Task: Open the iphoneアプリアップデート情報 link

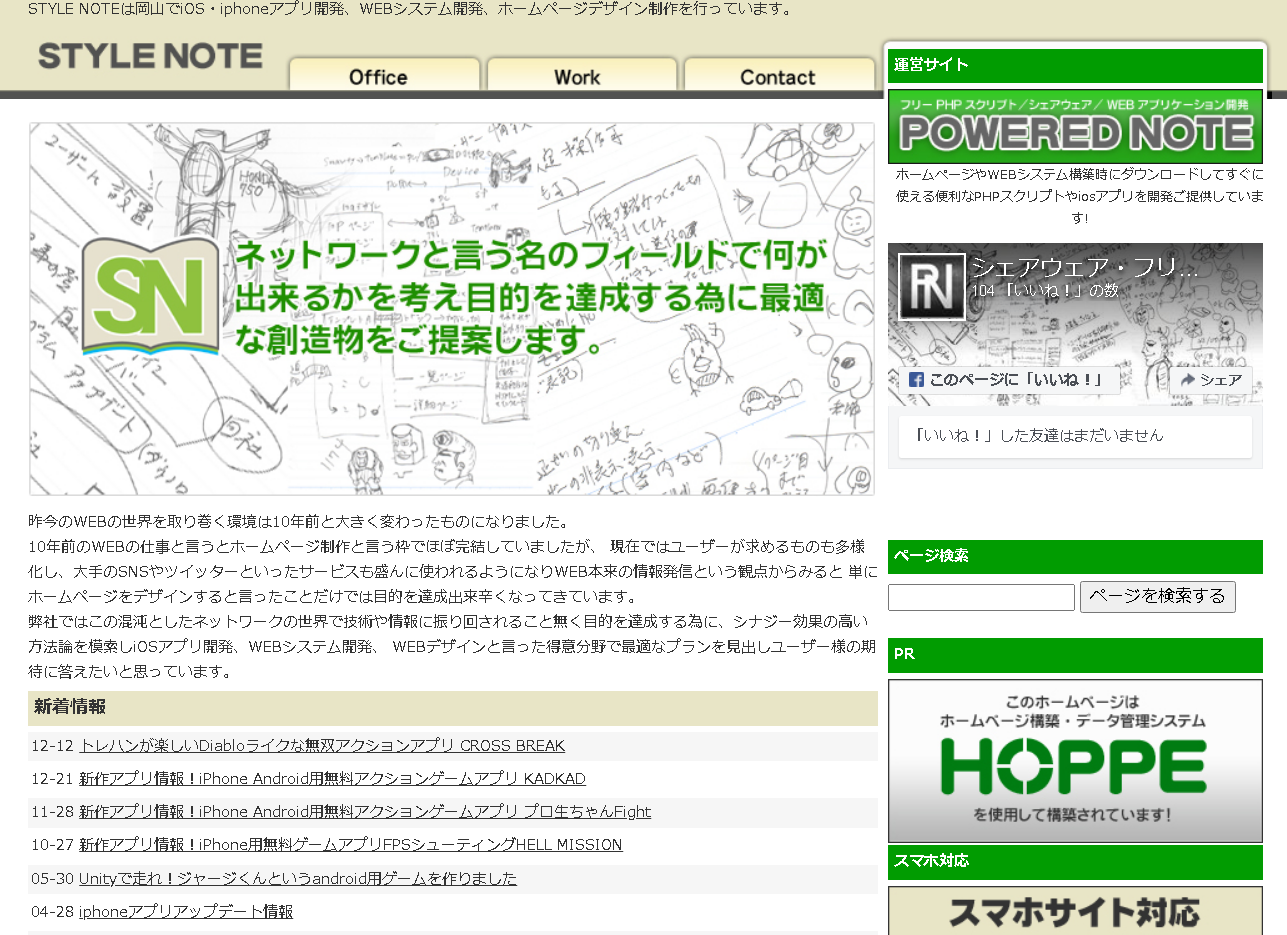Action: tap(186, 912)
